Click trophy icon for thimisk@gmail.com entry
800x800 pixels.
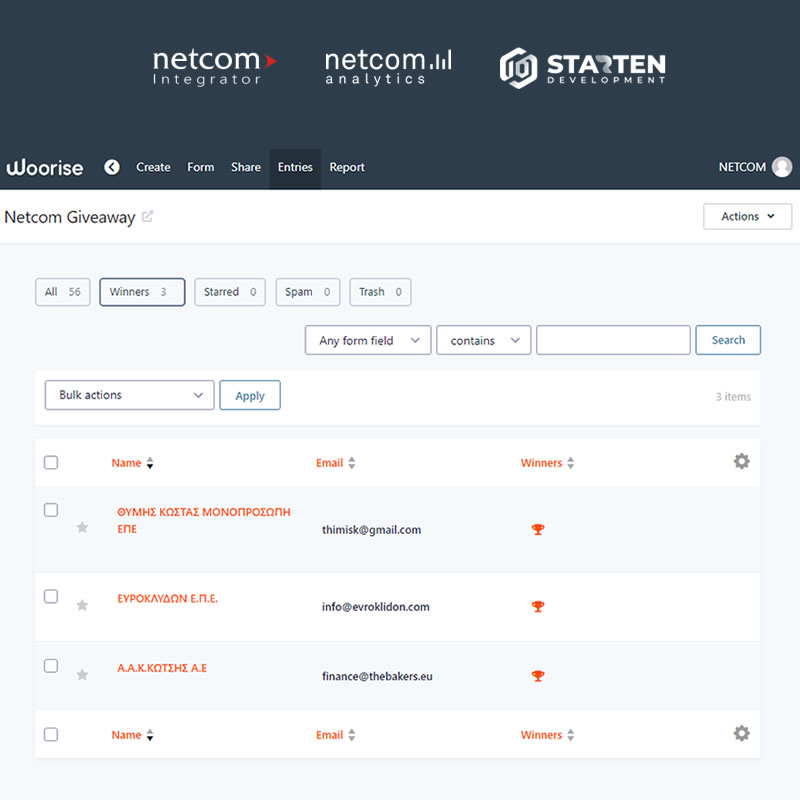click(538, 529)
